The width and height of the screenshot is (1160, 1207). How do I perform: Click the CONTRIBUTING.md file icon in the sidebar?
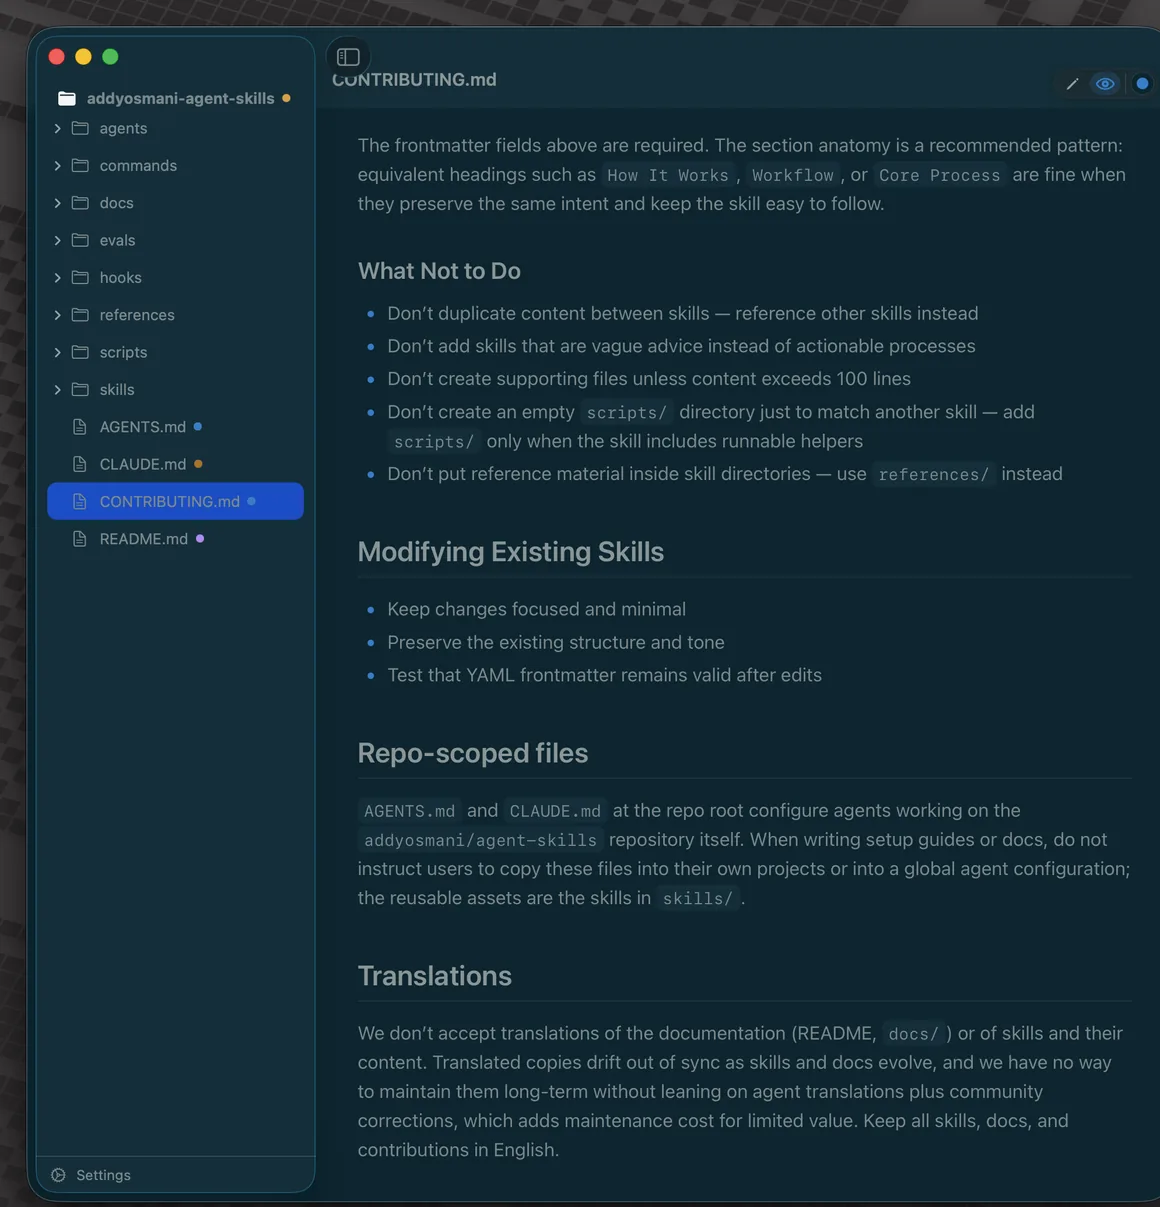point(80,502)
